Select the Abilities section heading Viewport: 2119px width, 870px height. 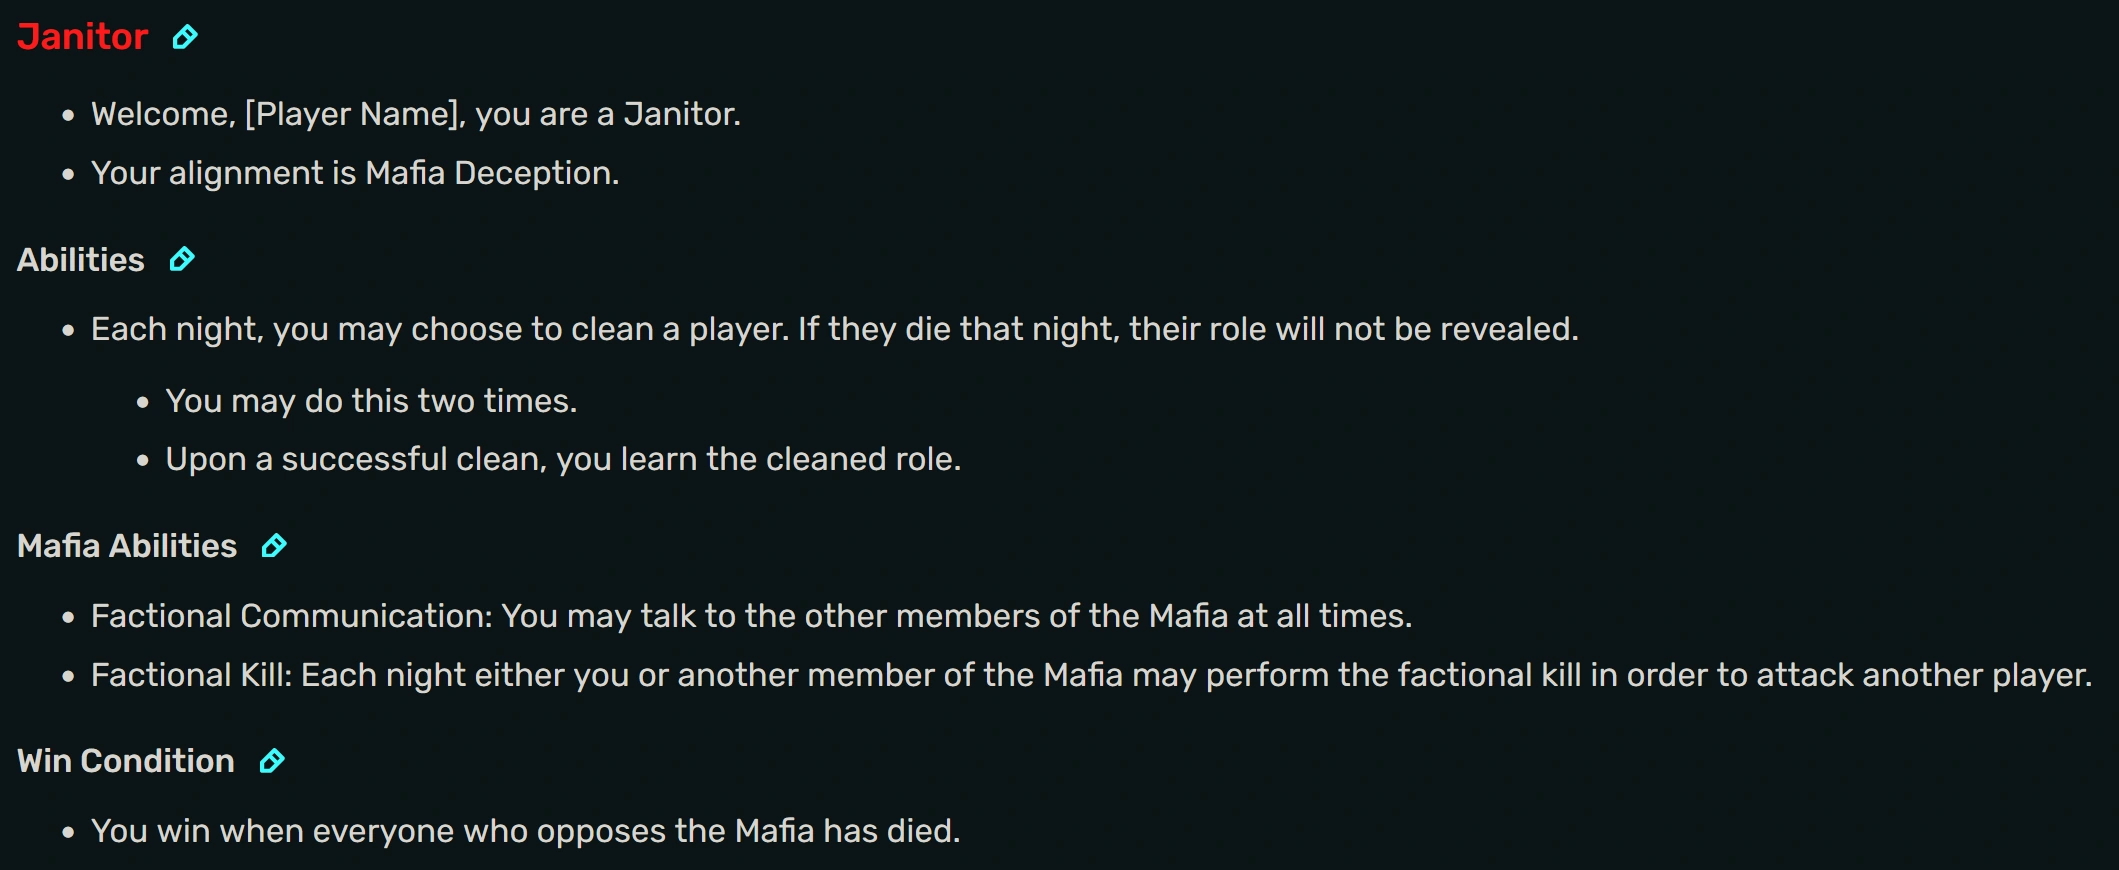pos(81,260)
